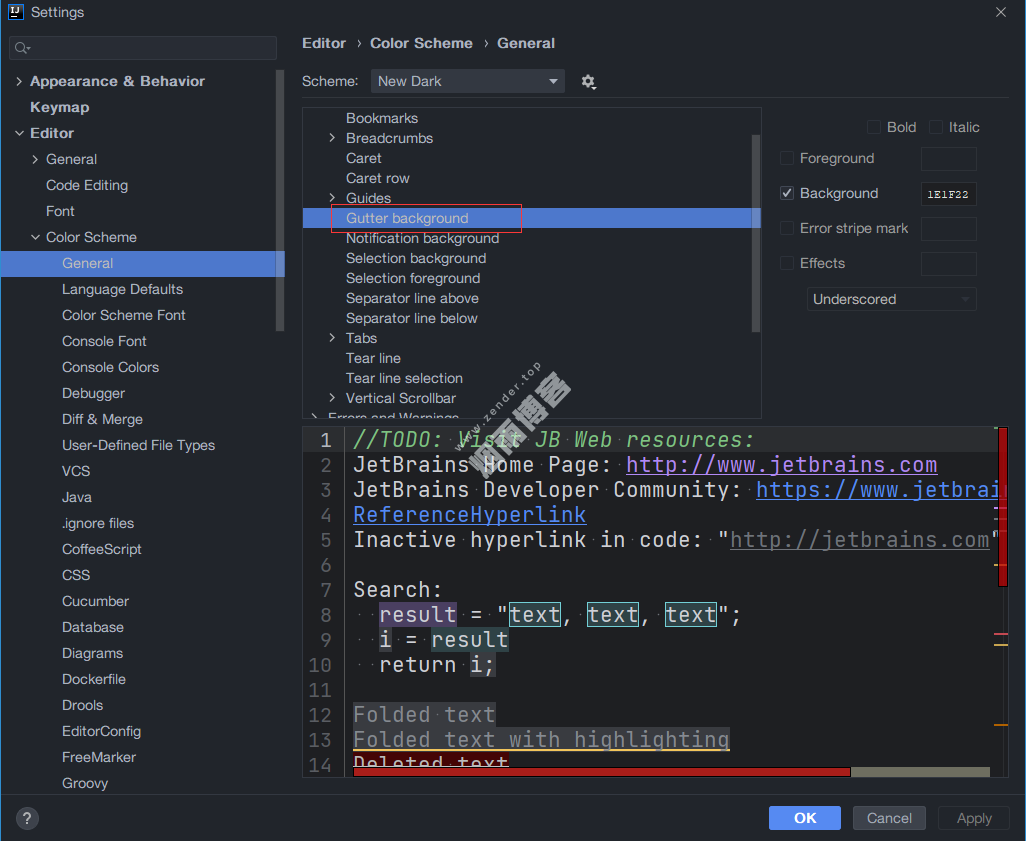
Task: Uncheck the Background checkbox
Action: point(787,193)
